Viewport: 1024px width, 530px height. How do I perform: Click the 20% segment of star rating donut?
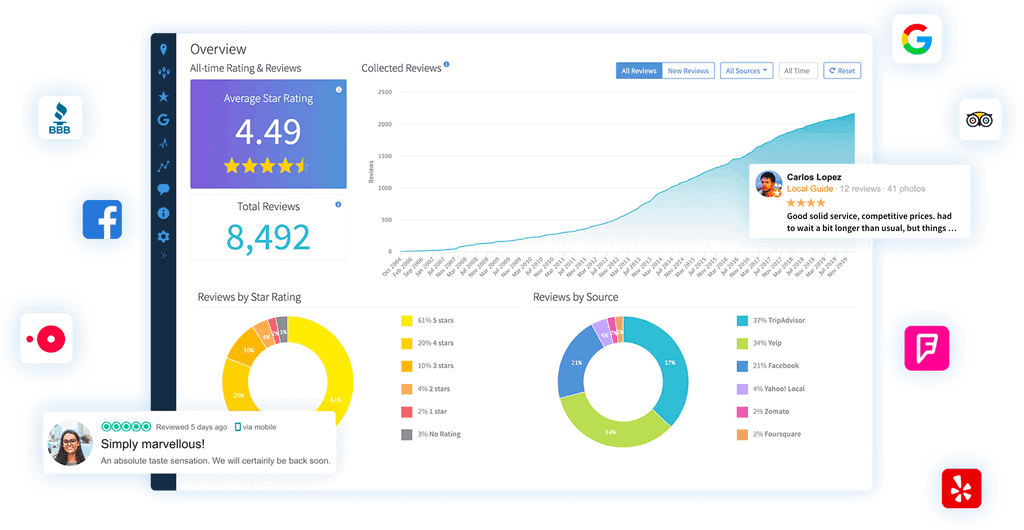(x=236, y=389)
